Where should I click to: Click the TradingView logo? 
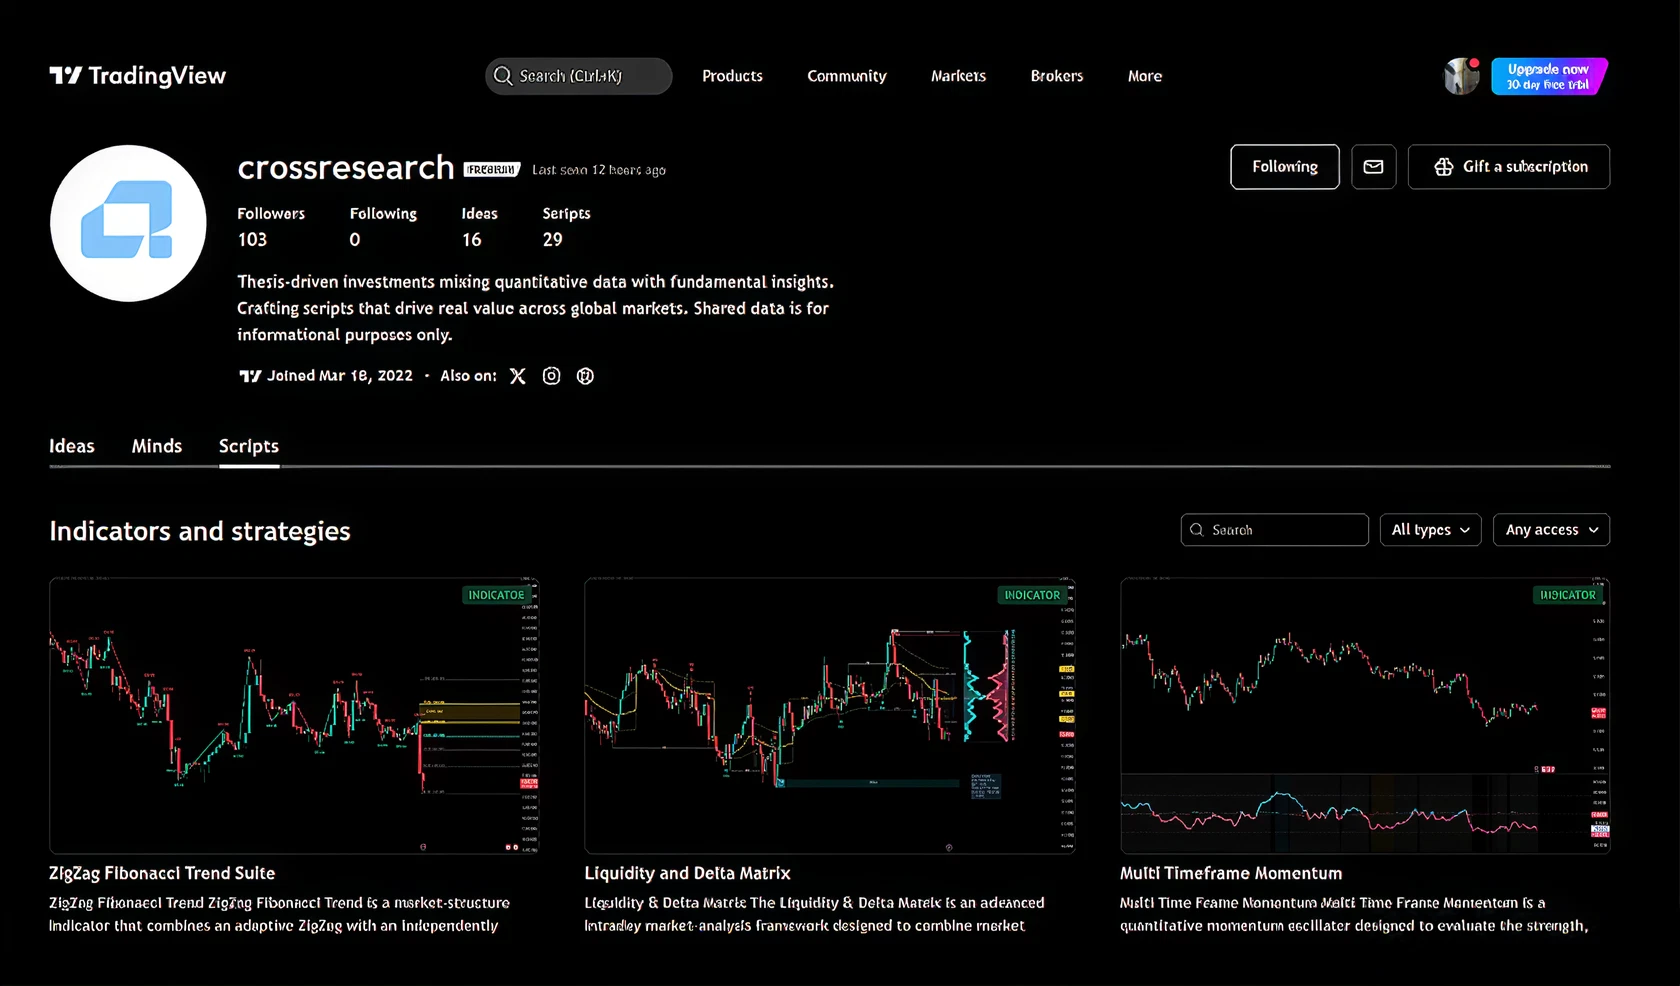(138, 76)
